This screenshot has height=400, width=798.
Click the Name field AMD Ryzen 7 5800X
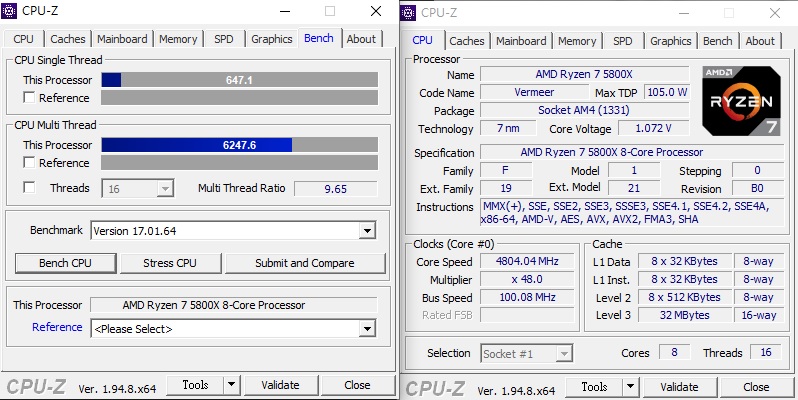point(584,74)
